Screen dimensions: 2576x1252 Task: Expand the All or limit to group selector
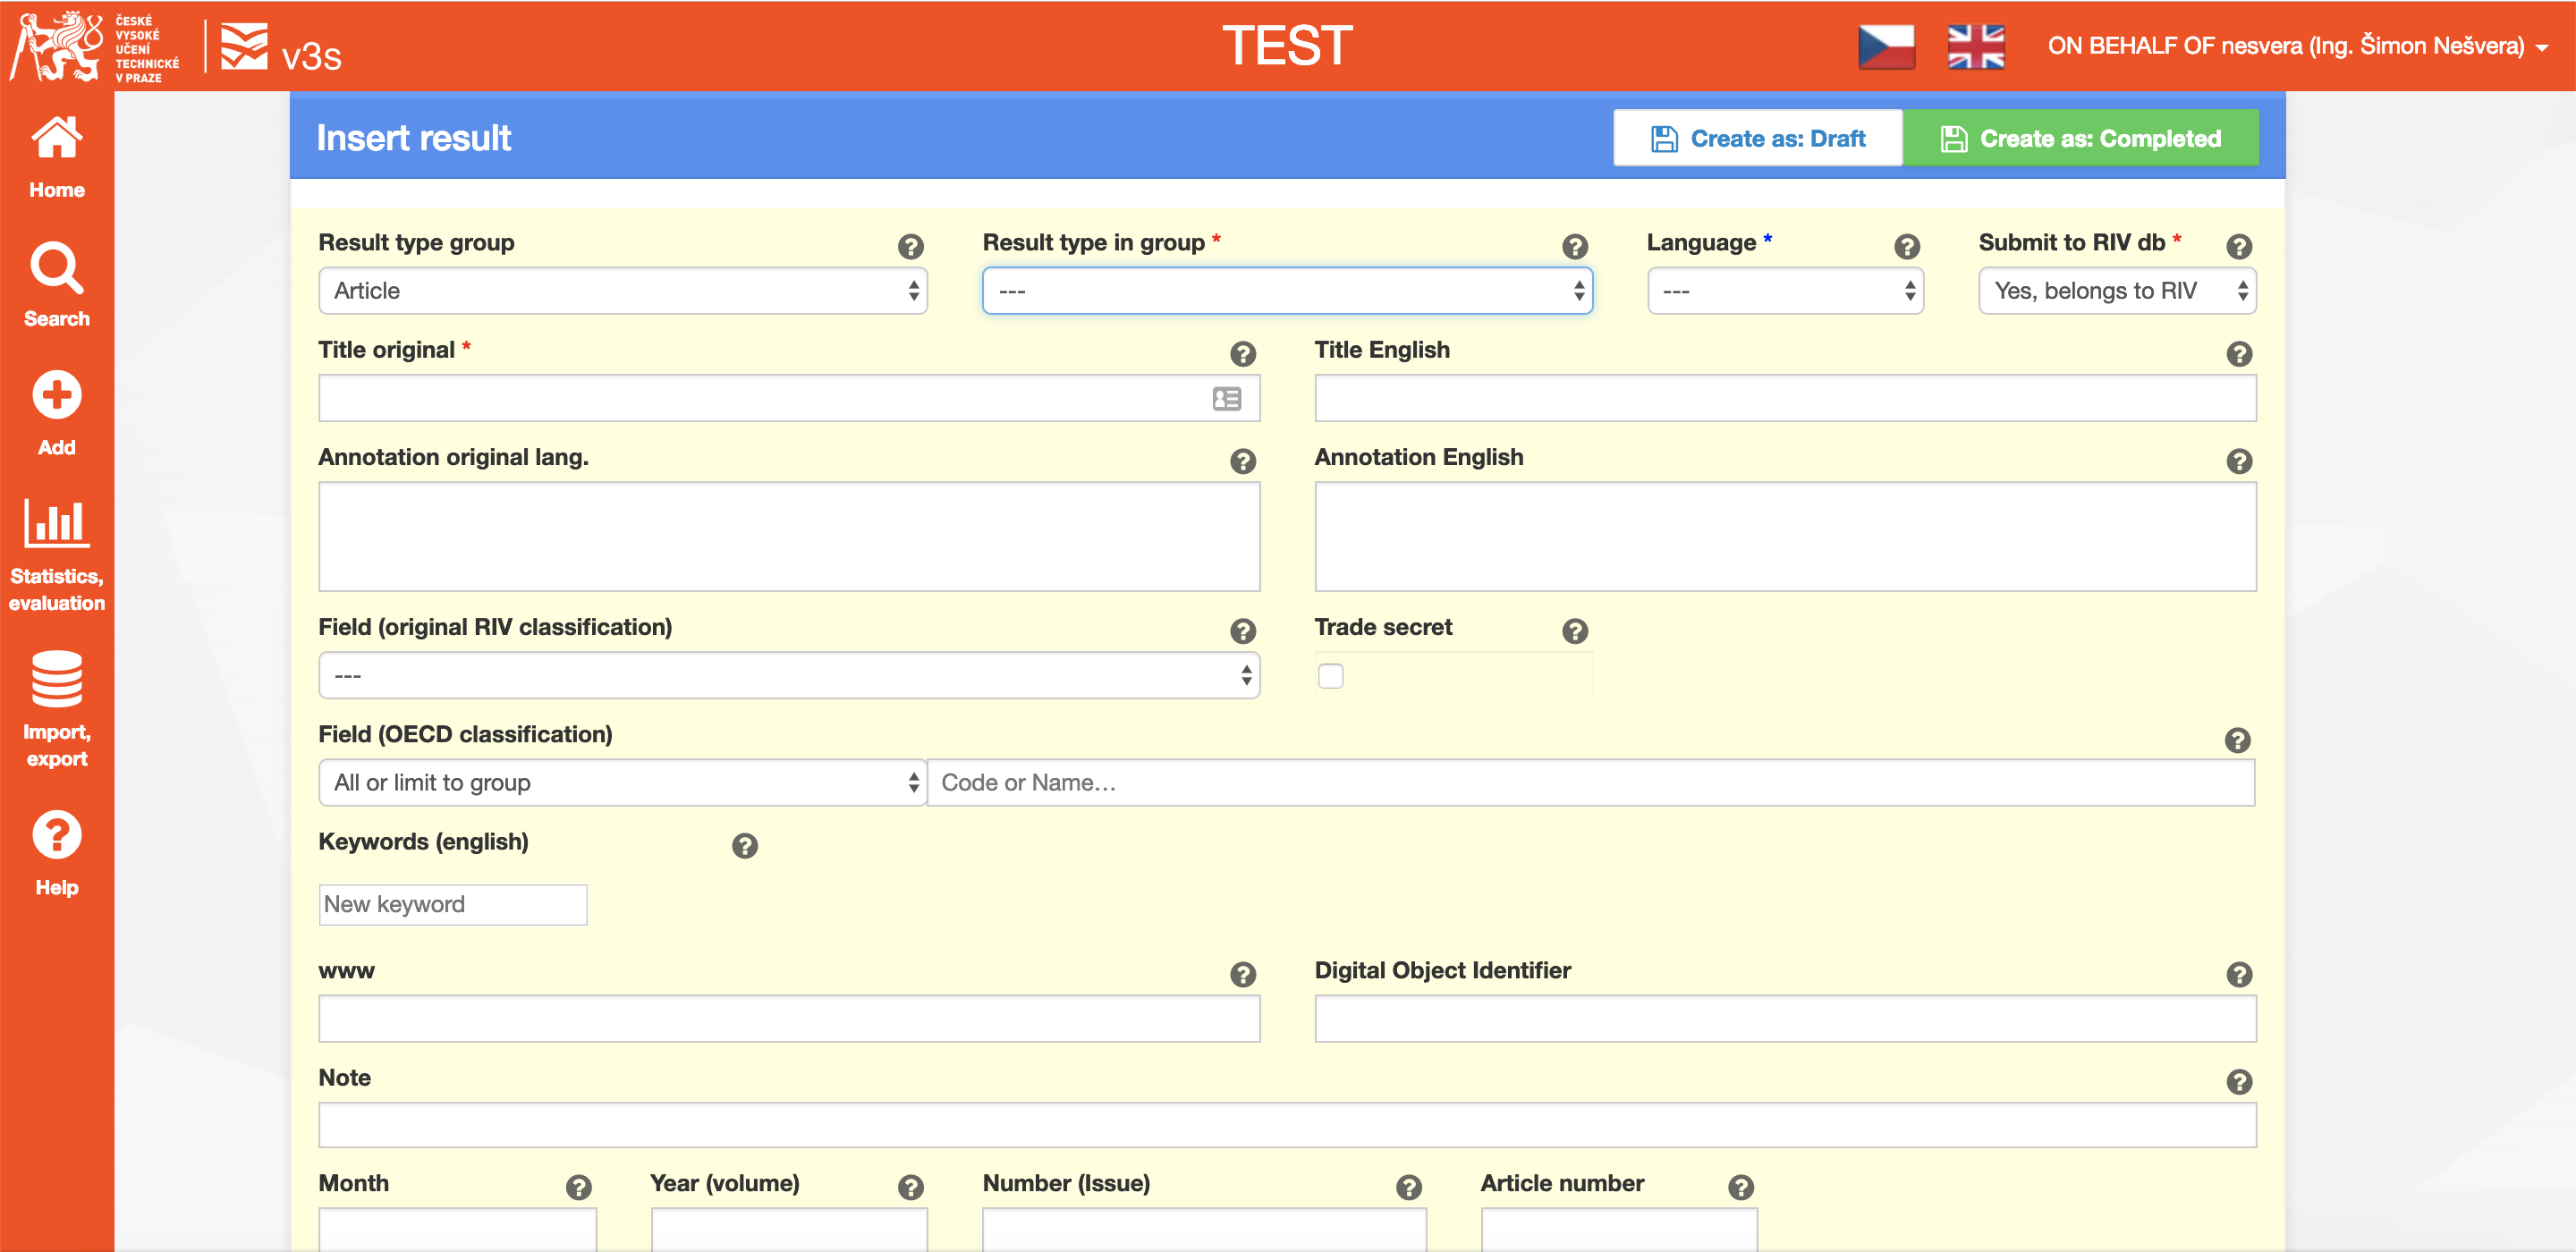pyautogui.click(x=622, y=783)
